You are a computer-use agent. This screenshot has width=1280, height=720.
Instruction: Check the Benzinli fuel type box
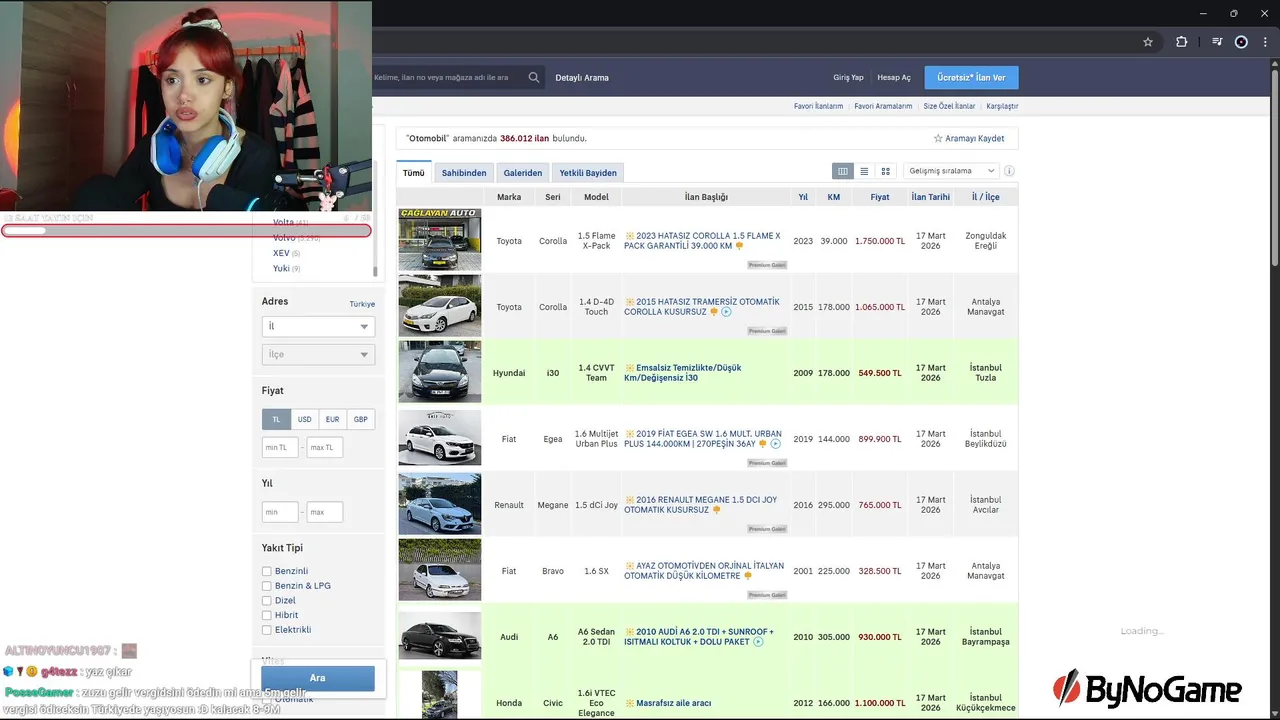click(267, 571)
